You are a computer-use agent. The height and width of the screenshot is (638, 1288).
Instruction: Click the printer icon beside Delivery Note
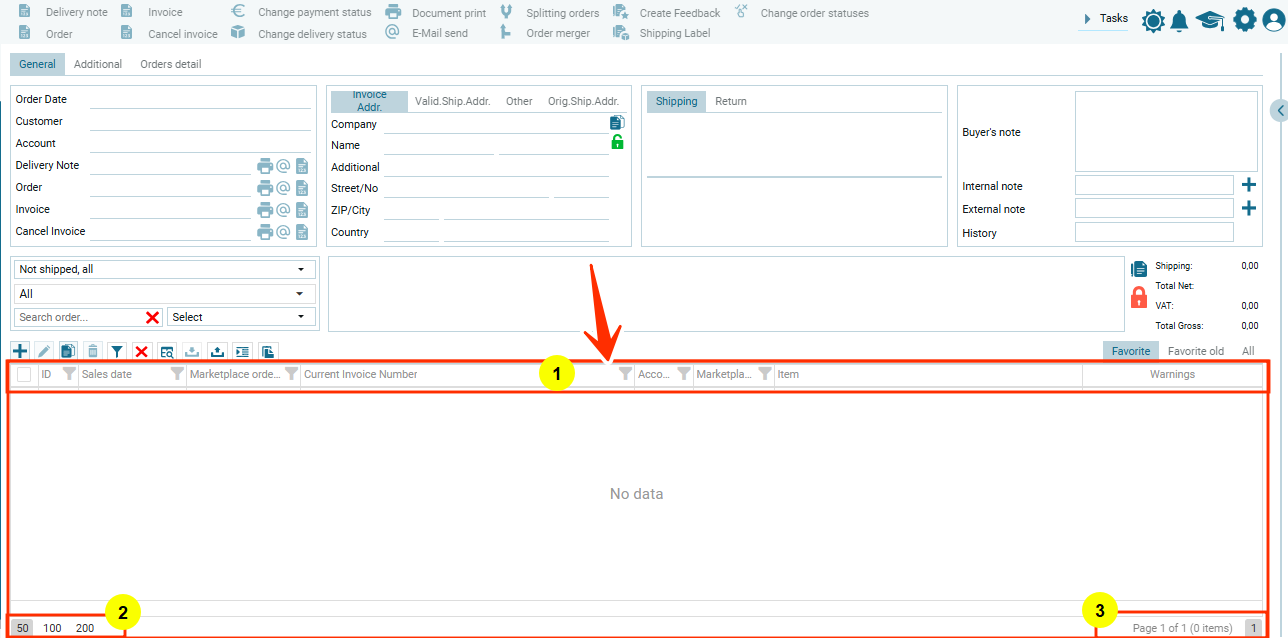(265, 166)
